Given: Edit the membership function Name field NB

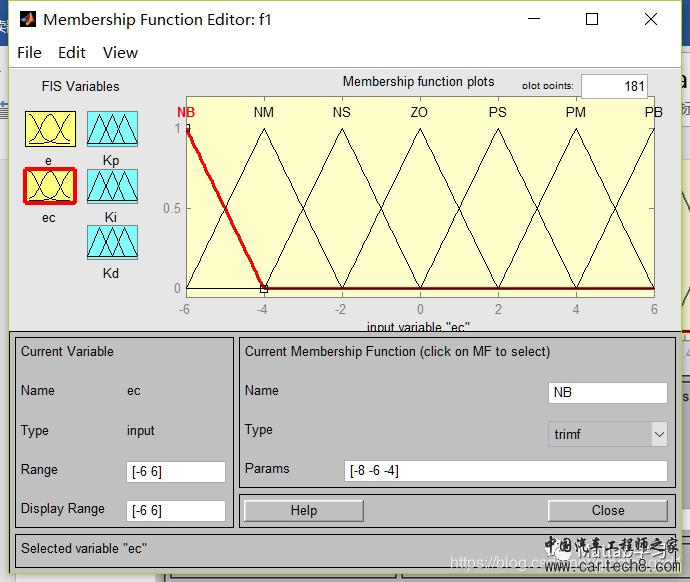Looking at the screenshot, I should (608, 392).
